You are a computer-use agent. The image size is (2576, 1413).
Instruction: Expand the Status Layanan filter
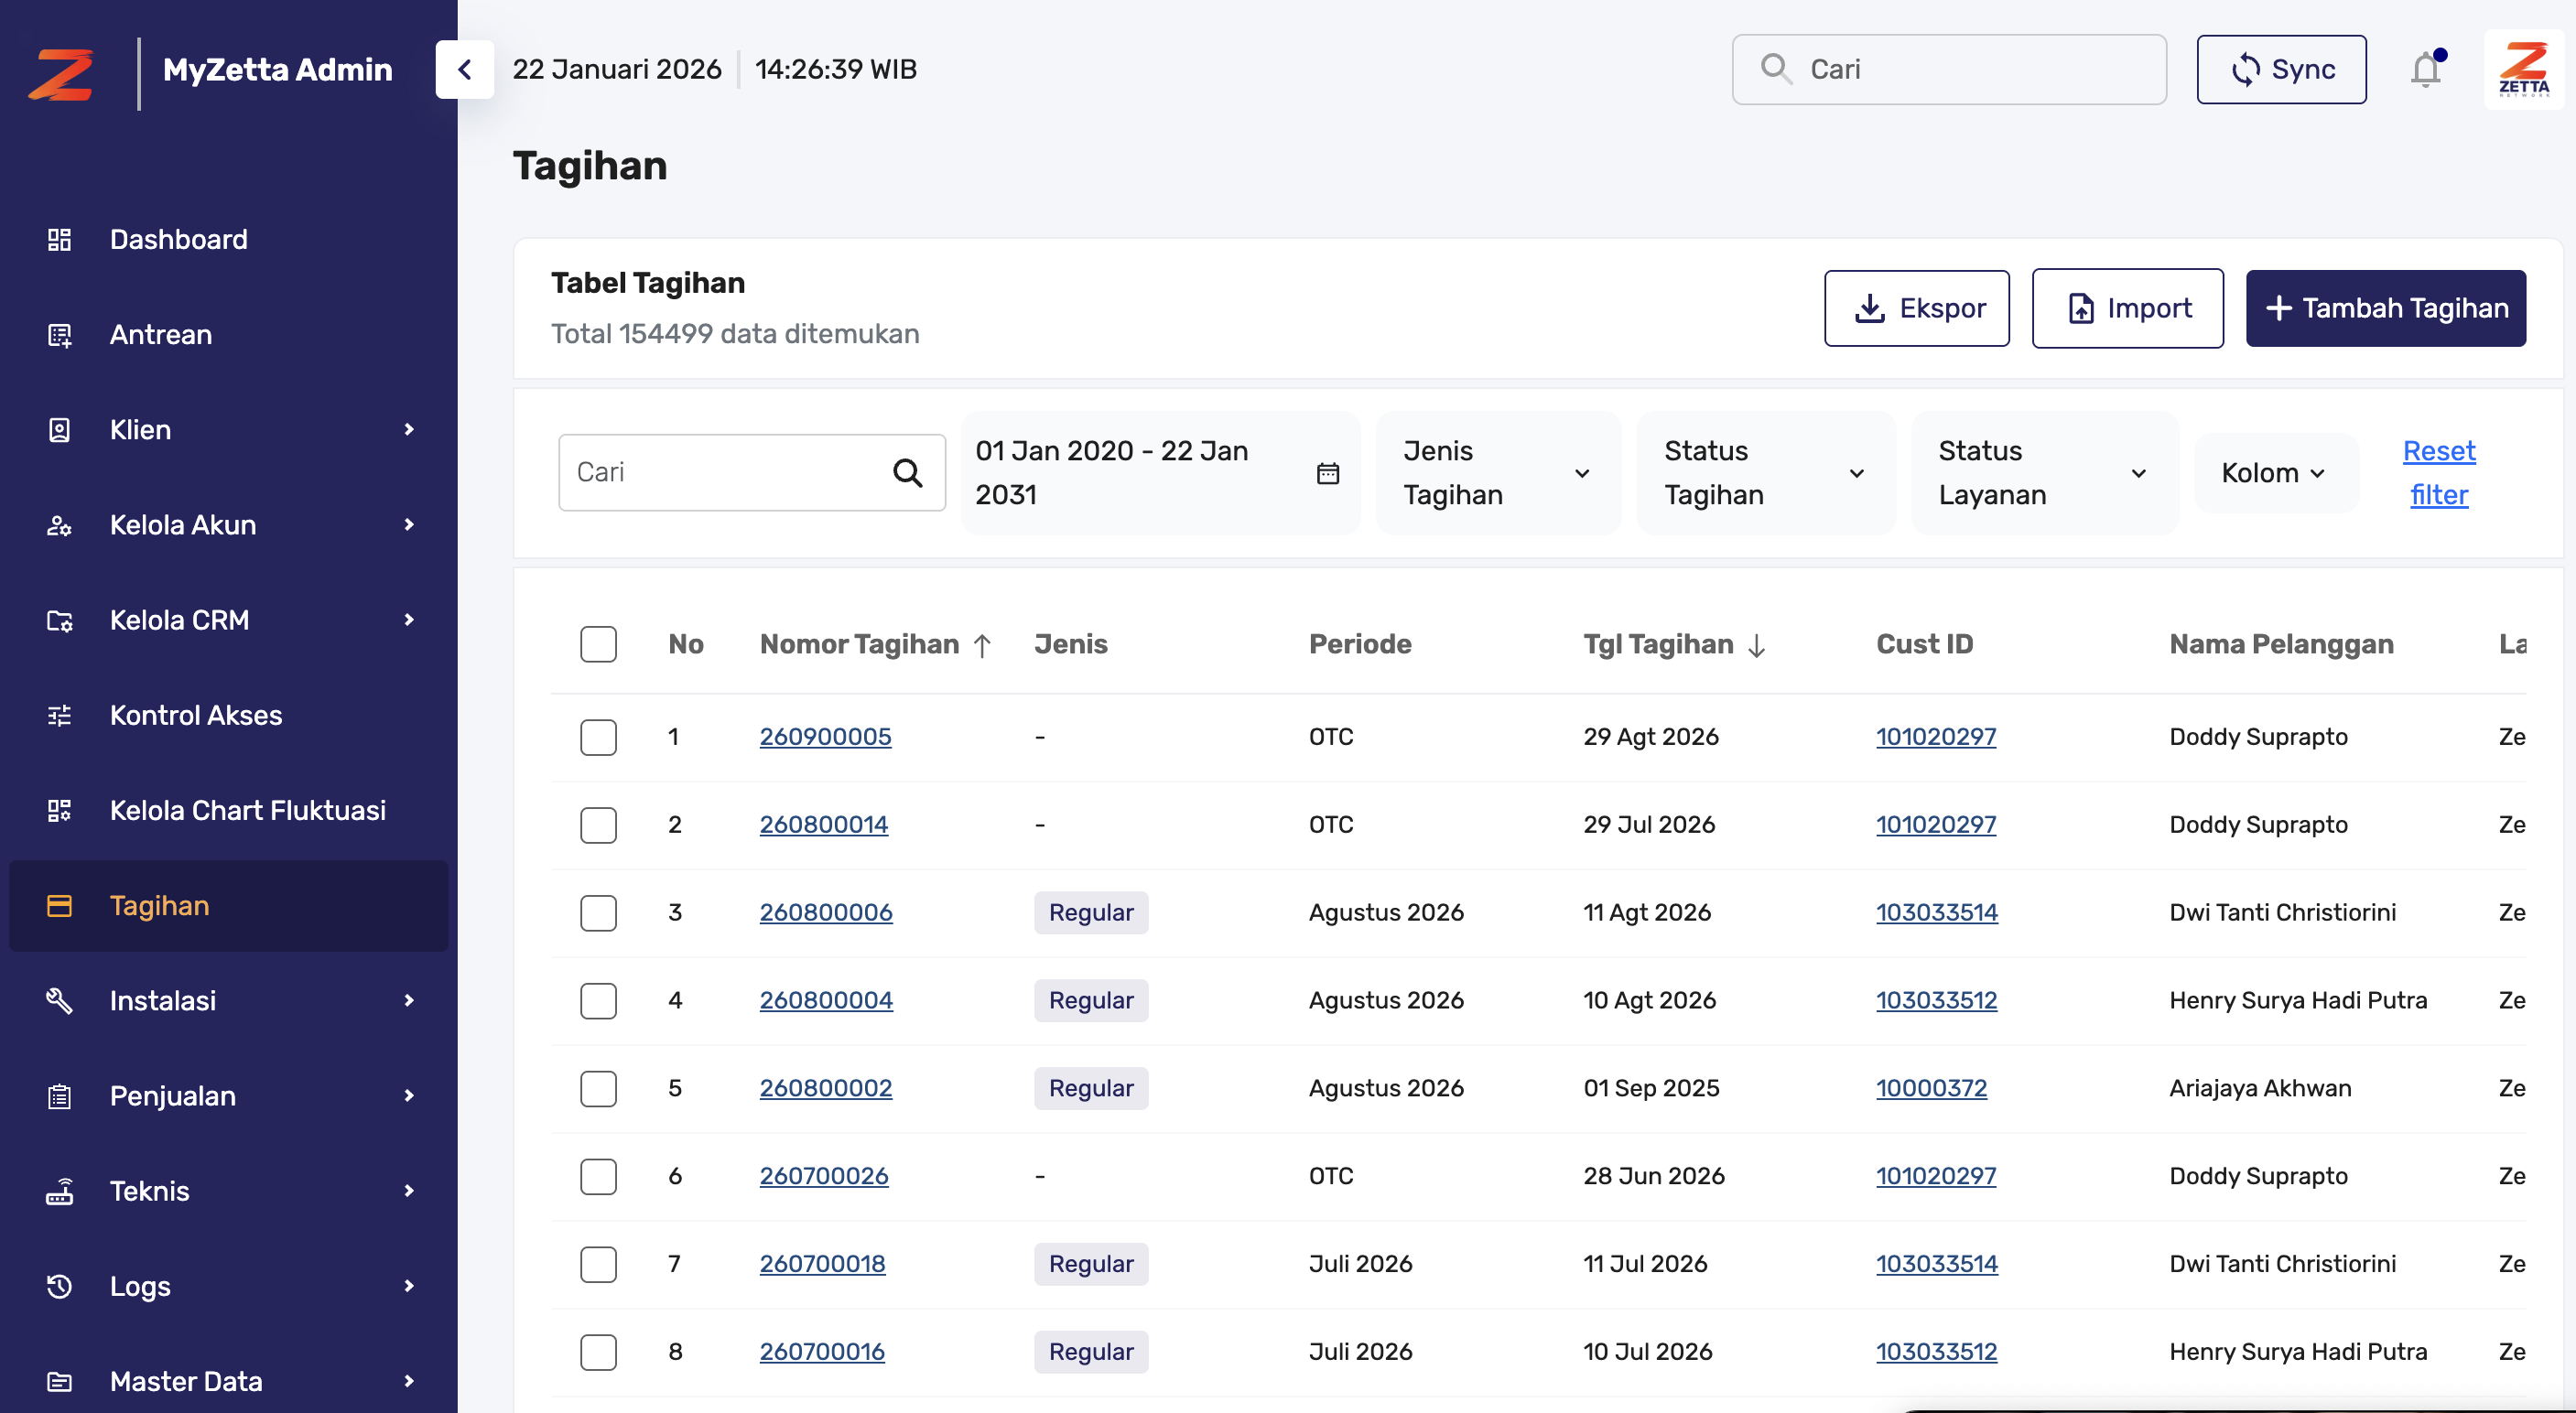pos(2042,472)
